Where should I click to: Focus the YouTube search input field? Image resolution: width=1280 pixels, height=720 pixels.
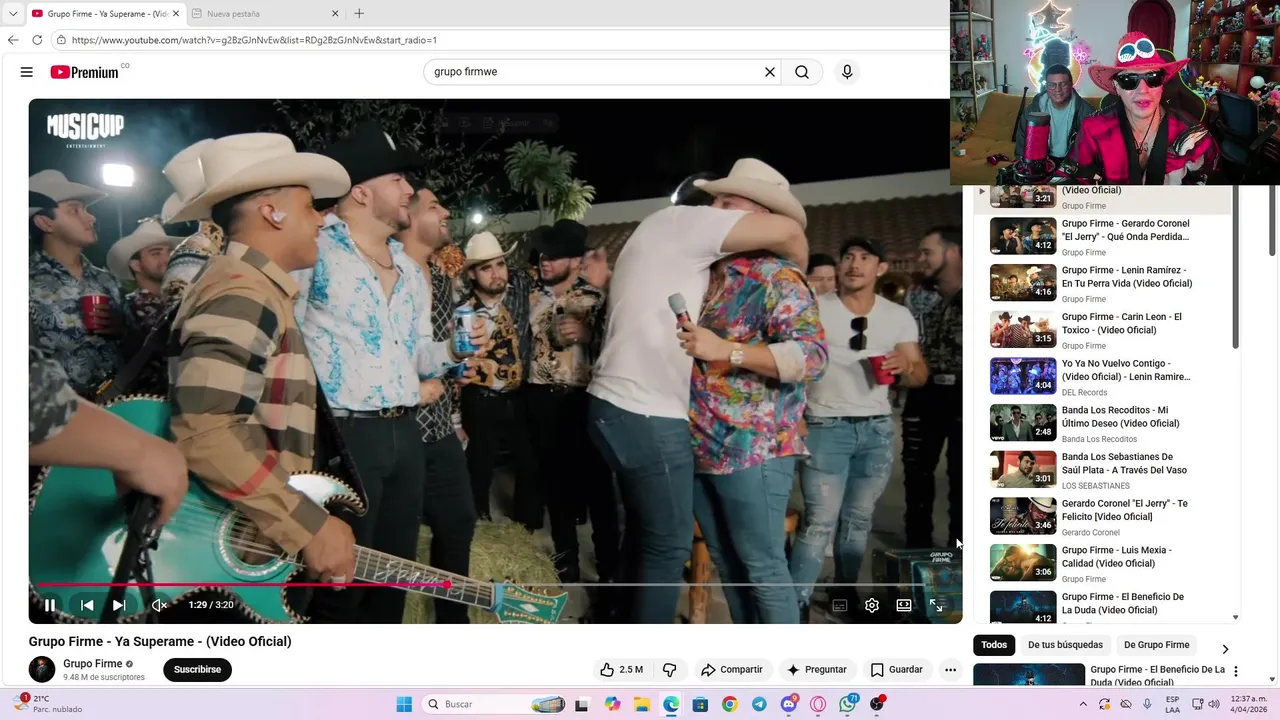(x=595, y=72)
